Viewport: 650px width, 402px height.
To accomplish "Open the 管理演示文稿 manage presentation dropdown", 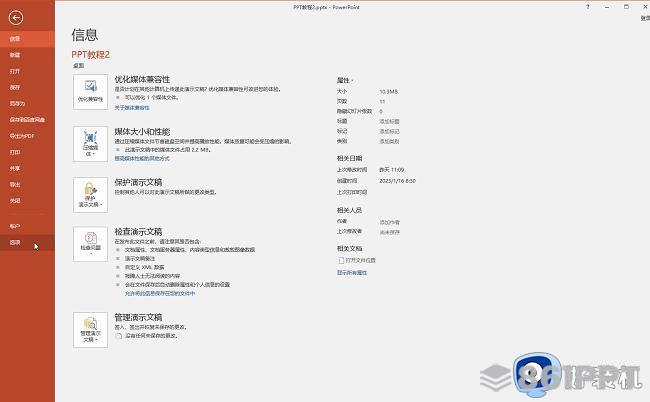I will click(x=90, y=330).
